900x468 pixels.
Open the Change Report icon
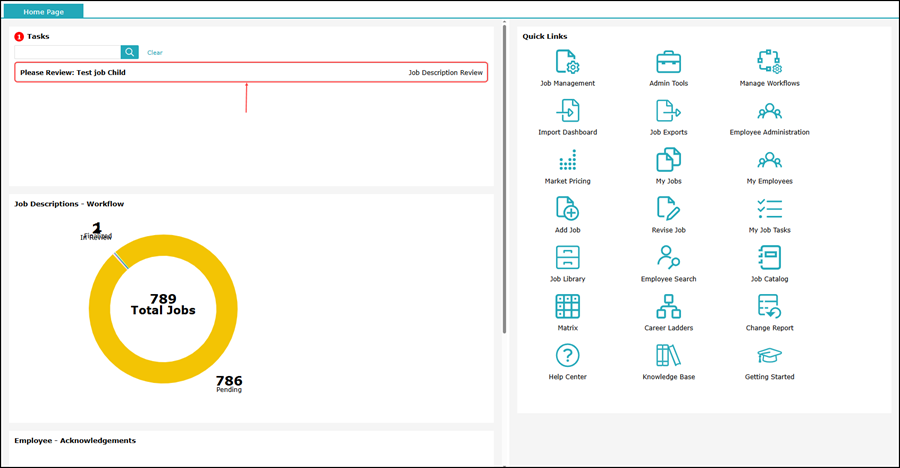(x=769, y=306)
